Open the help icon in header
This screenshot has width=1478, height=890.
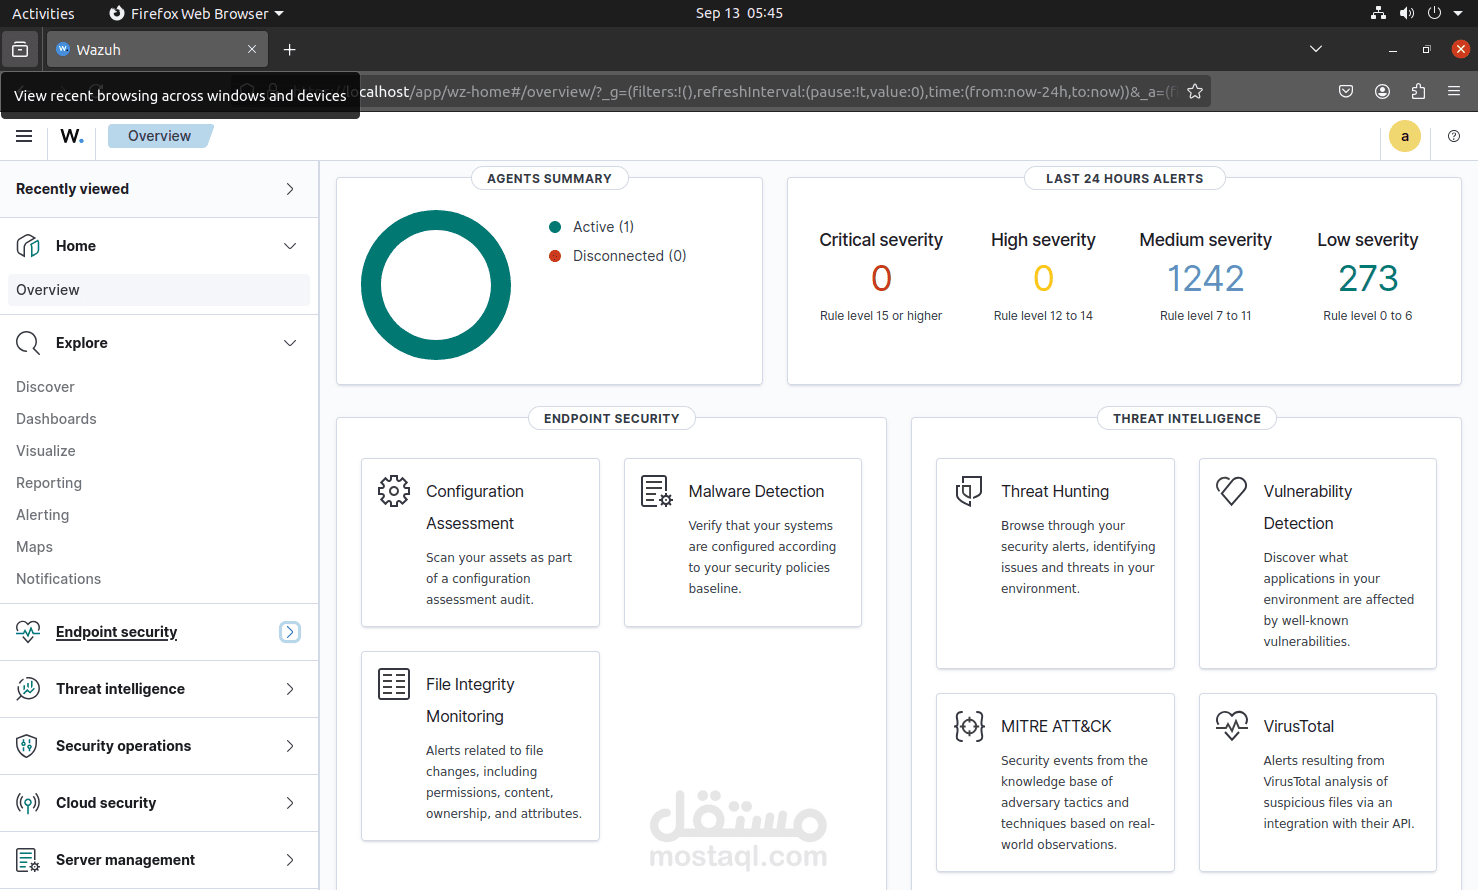coord(1454,136)
